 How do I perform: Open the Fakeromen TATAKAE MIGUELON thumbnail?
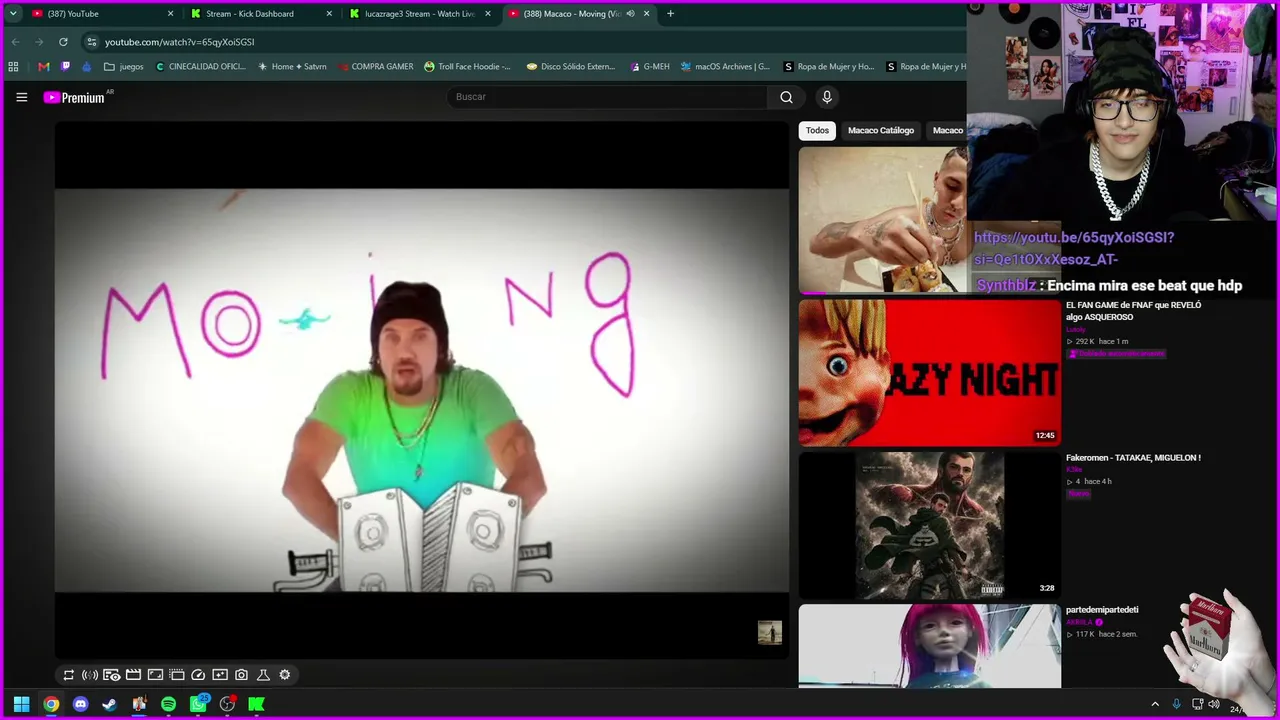click(929, 525)
